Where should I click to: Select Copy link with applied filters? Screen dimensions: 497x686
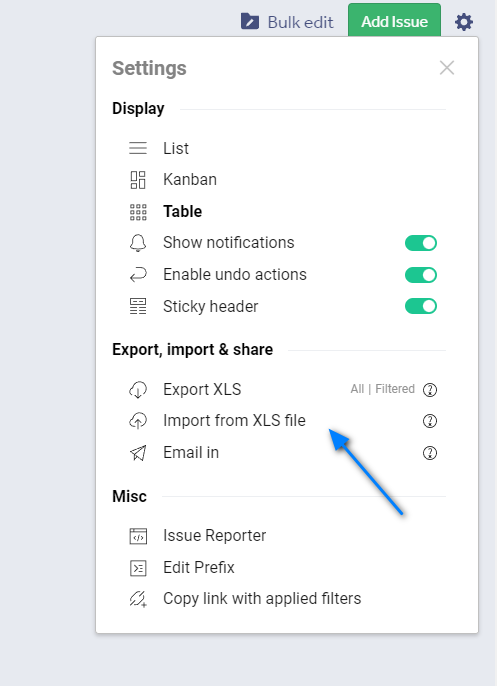[262, 598]
